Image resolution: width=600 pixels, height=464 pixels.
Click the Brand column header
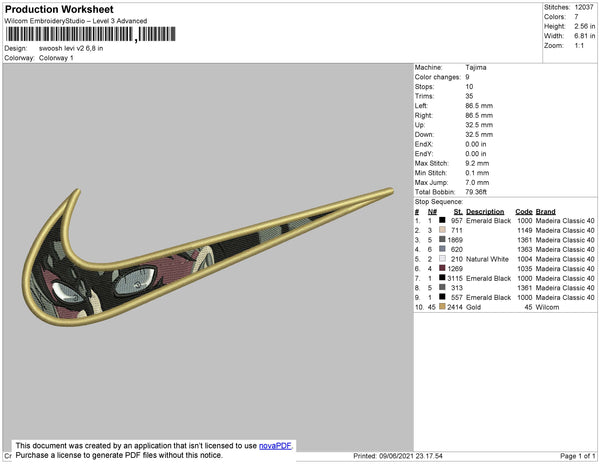(545, 212)
